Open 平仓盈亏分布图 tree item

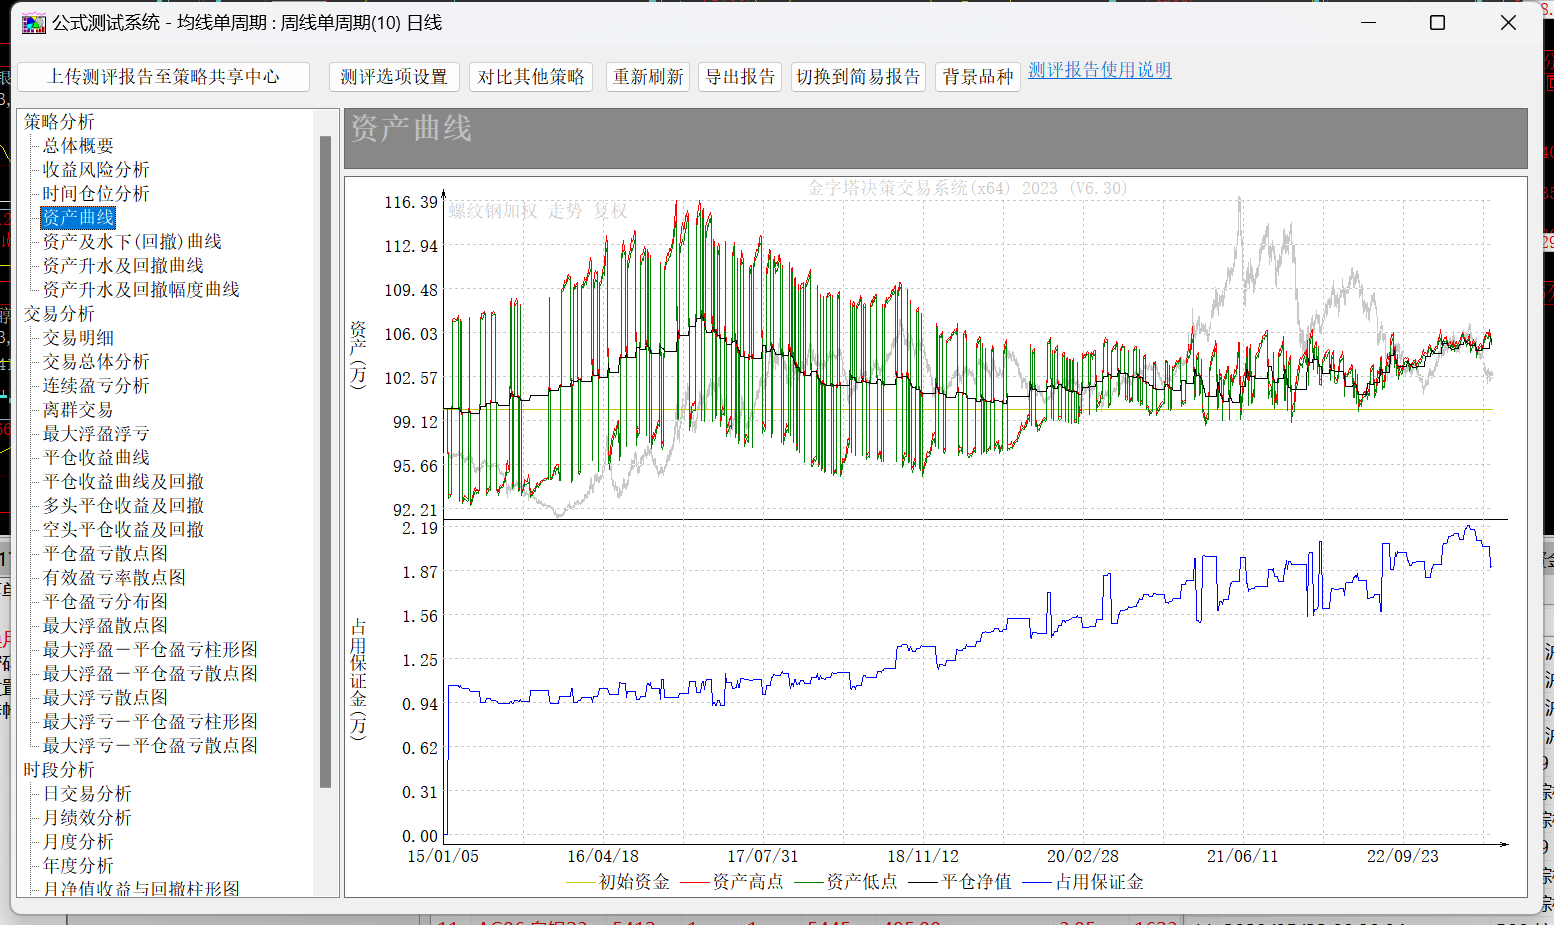(x=105, y=602)
